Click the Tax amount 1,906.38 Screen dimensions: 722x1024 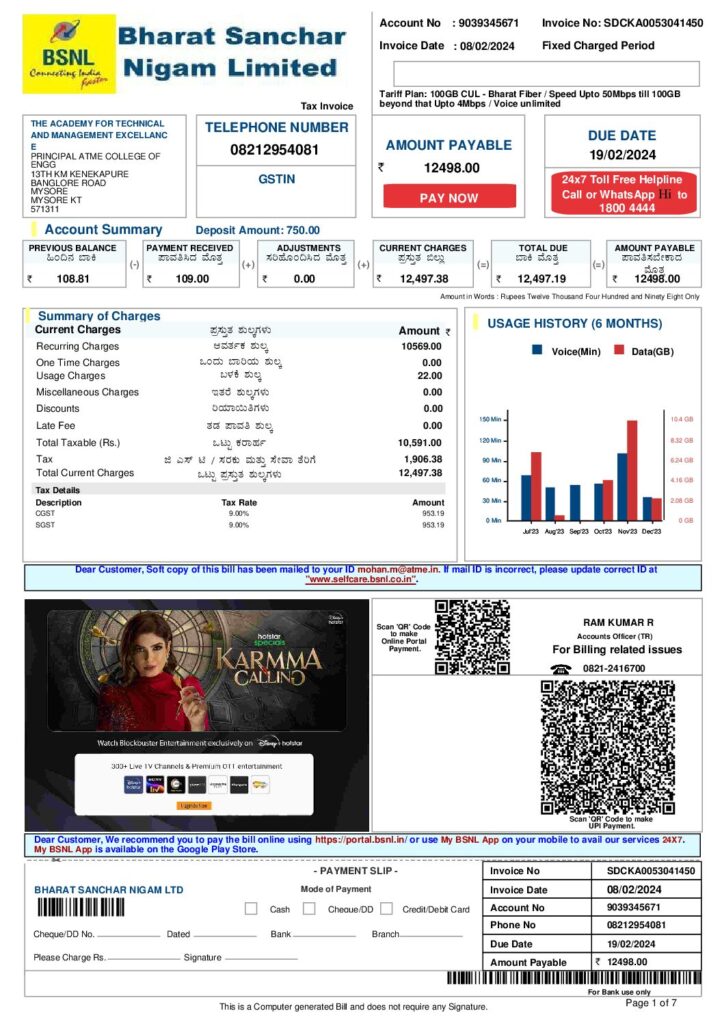point(423,459)
